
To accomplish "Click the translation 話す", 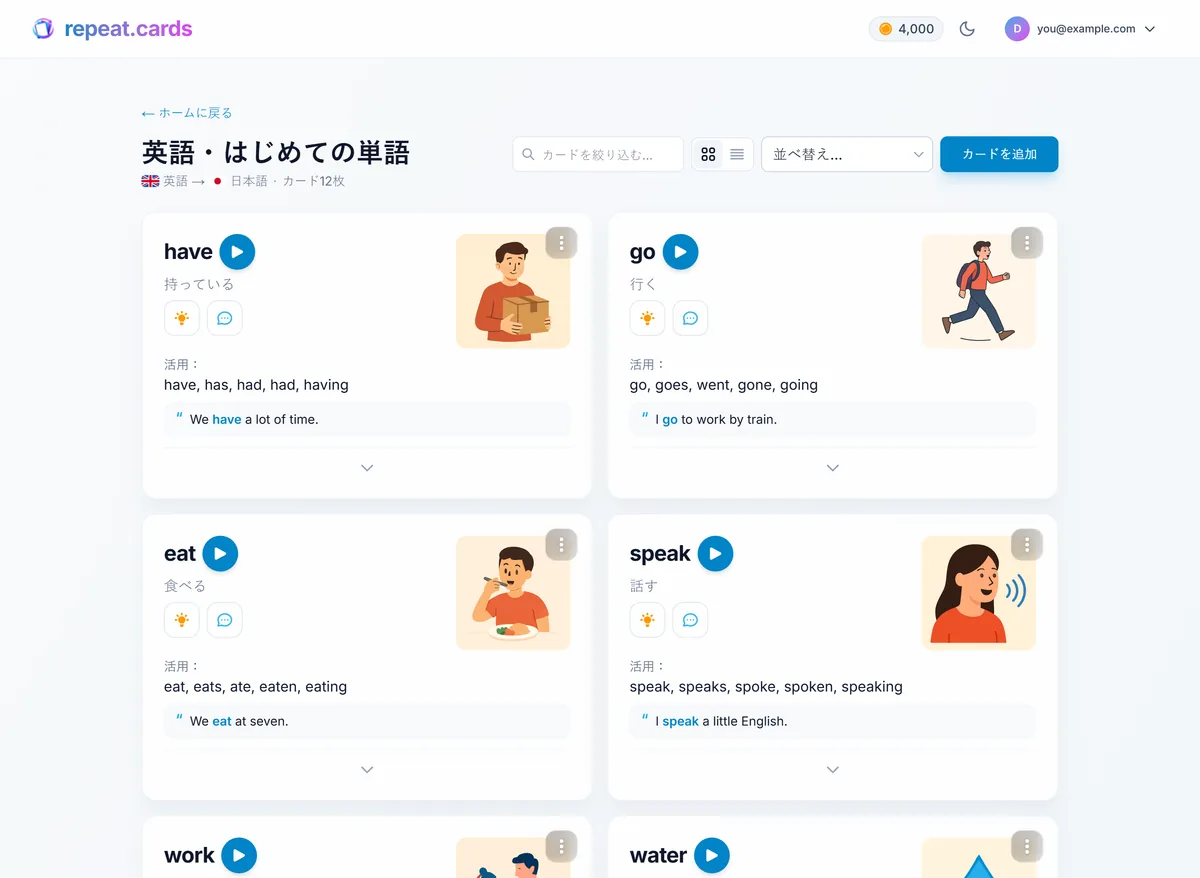I will [644, 586].
